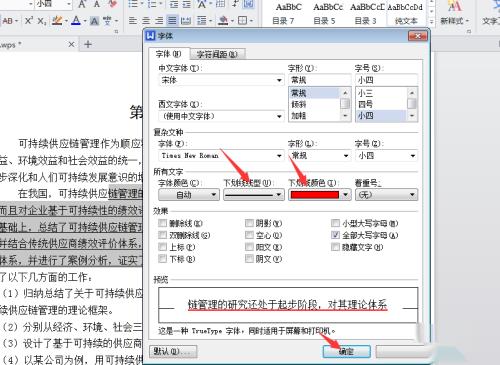Check the 阴影 shadow checkbox
Viewport: 500px width, 365px height.
click(249, 223)
